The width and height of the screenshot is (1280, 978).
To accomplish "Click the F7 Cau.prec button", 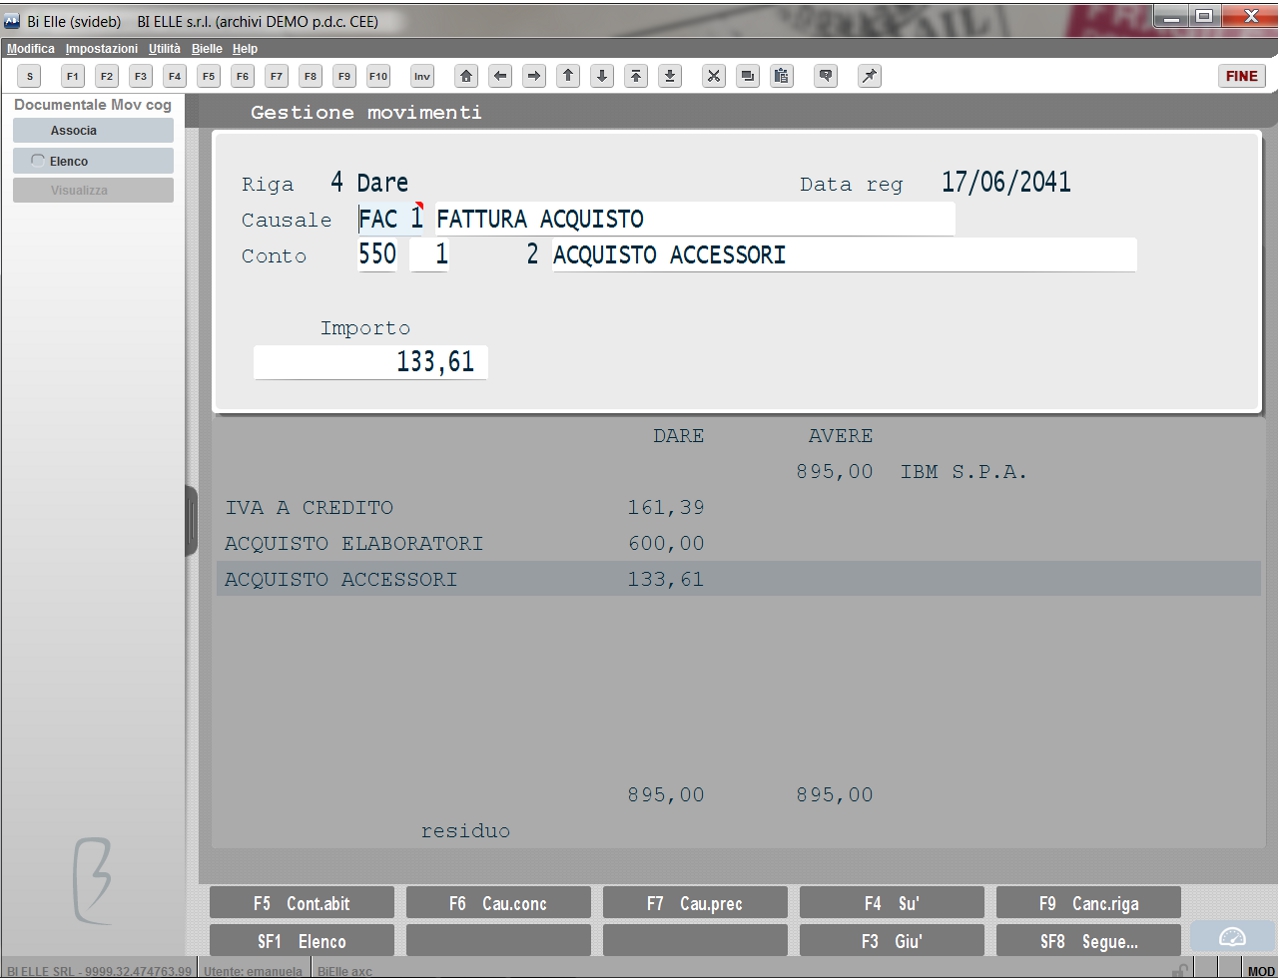I will (x=695, y=903).
